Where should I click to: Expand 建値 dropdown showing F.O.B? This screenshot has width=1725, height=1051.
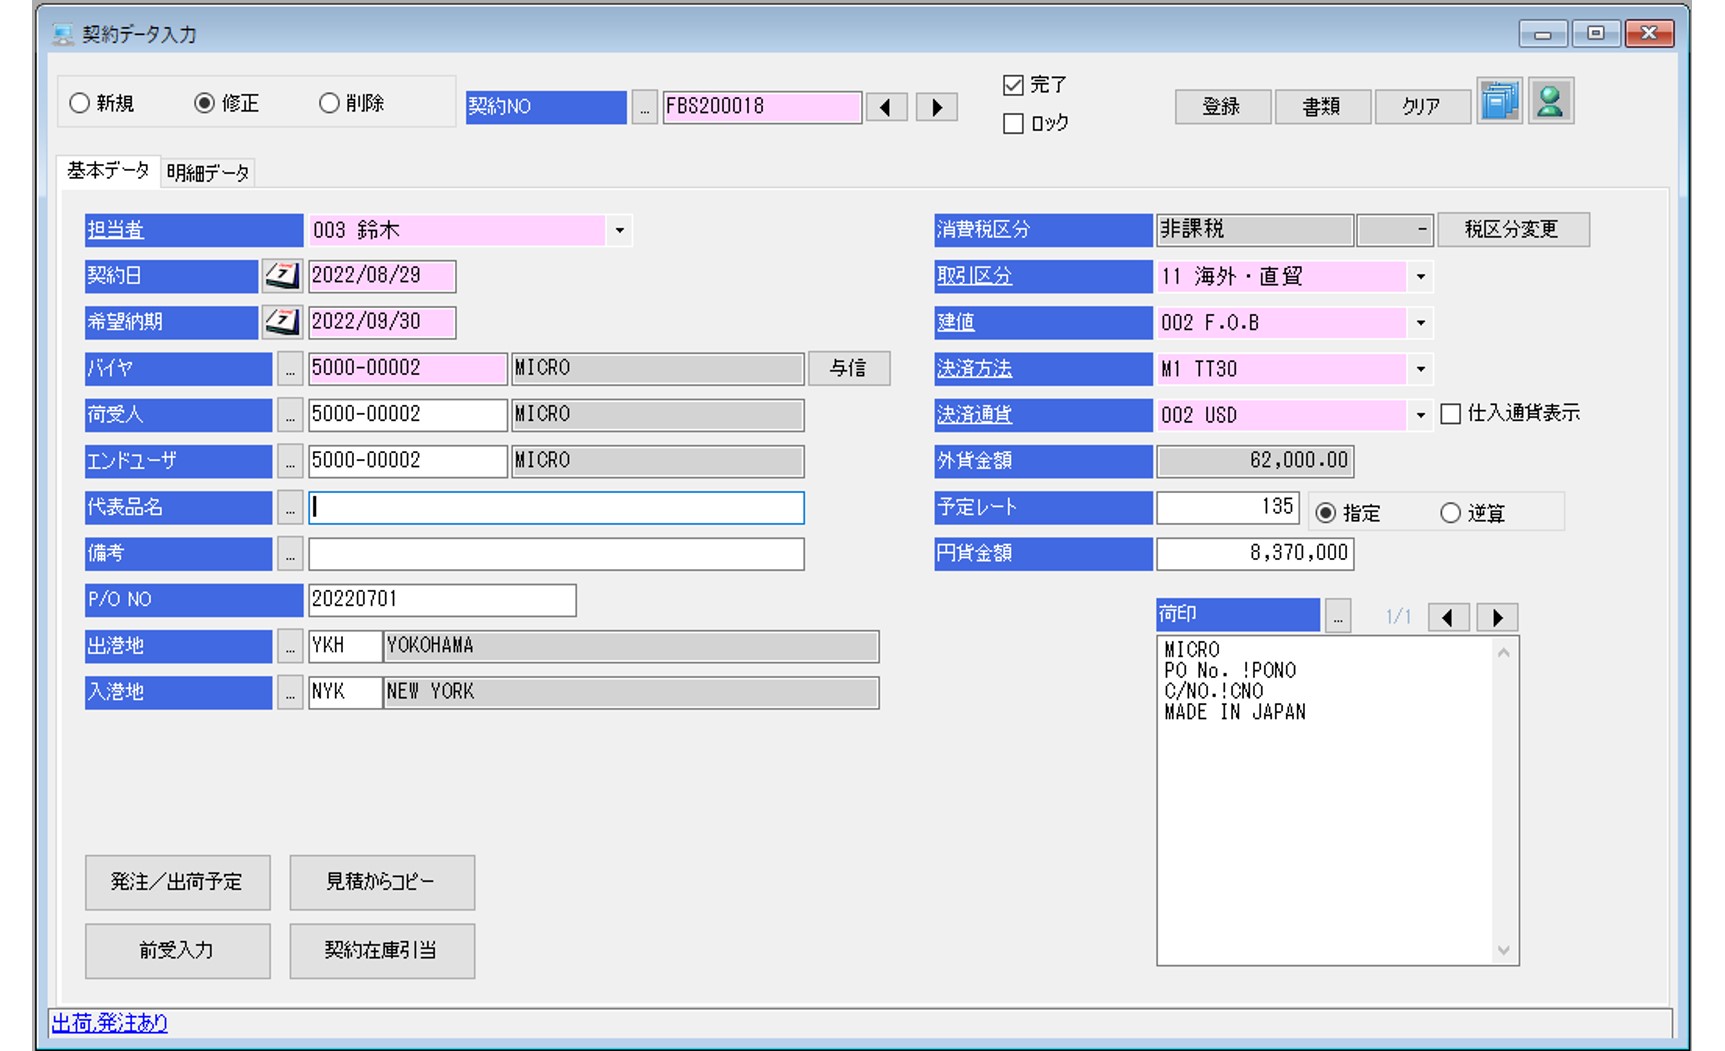click(x=1420, y=323)
